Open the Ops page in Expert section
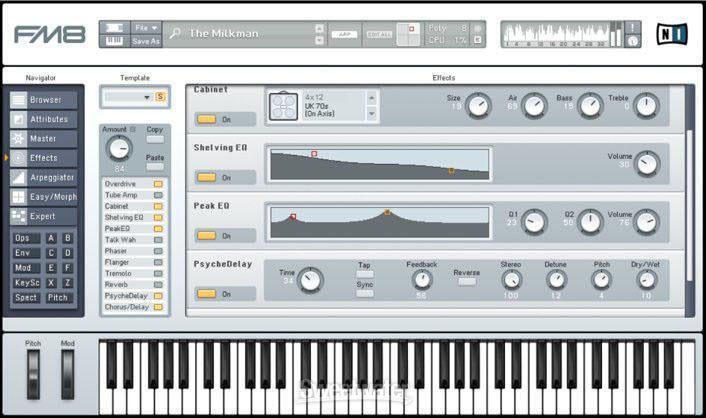The width and height of the screenshot is (706, 418). 26,238
